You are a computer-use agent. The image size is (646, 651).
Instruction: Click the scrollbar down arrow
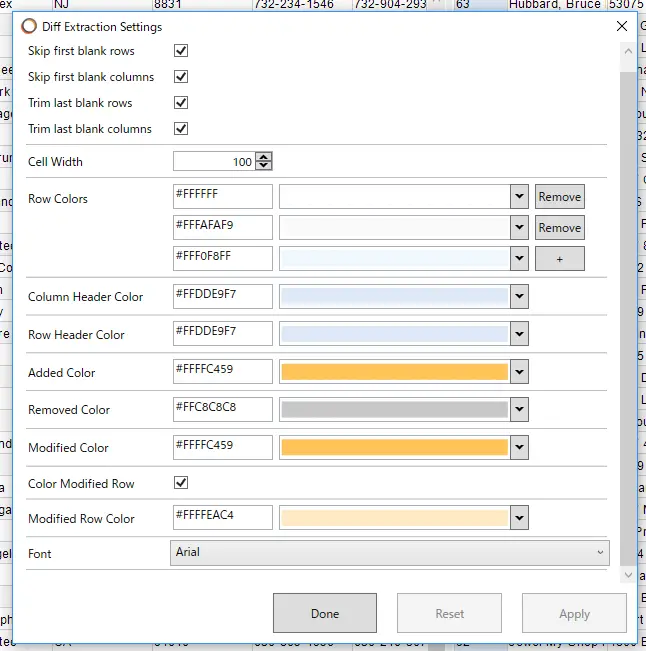point(628,575)
